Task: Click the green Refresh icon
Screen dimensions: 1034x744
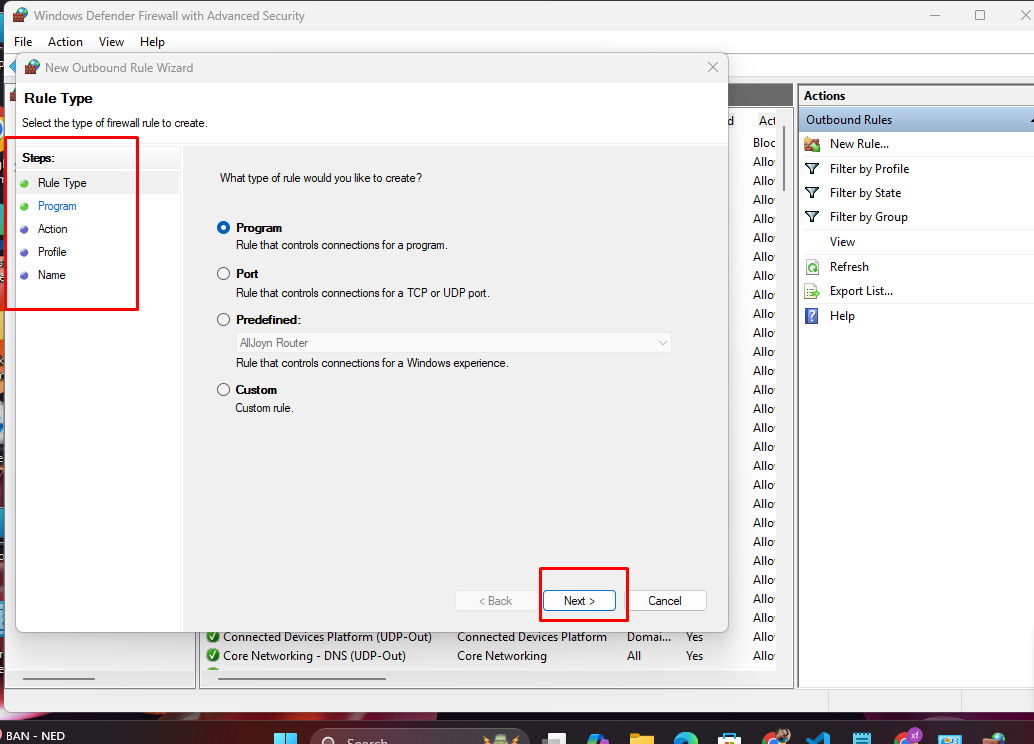Action: [x=812, y=267]
